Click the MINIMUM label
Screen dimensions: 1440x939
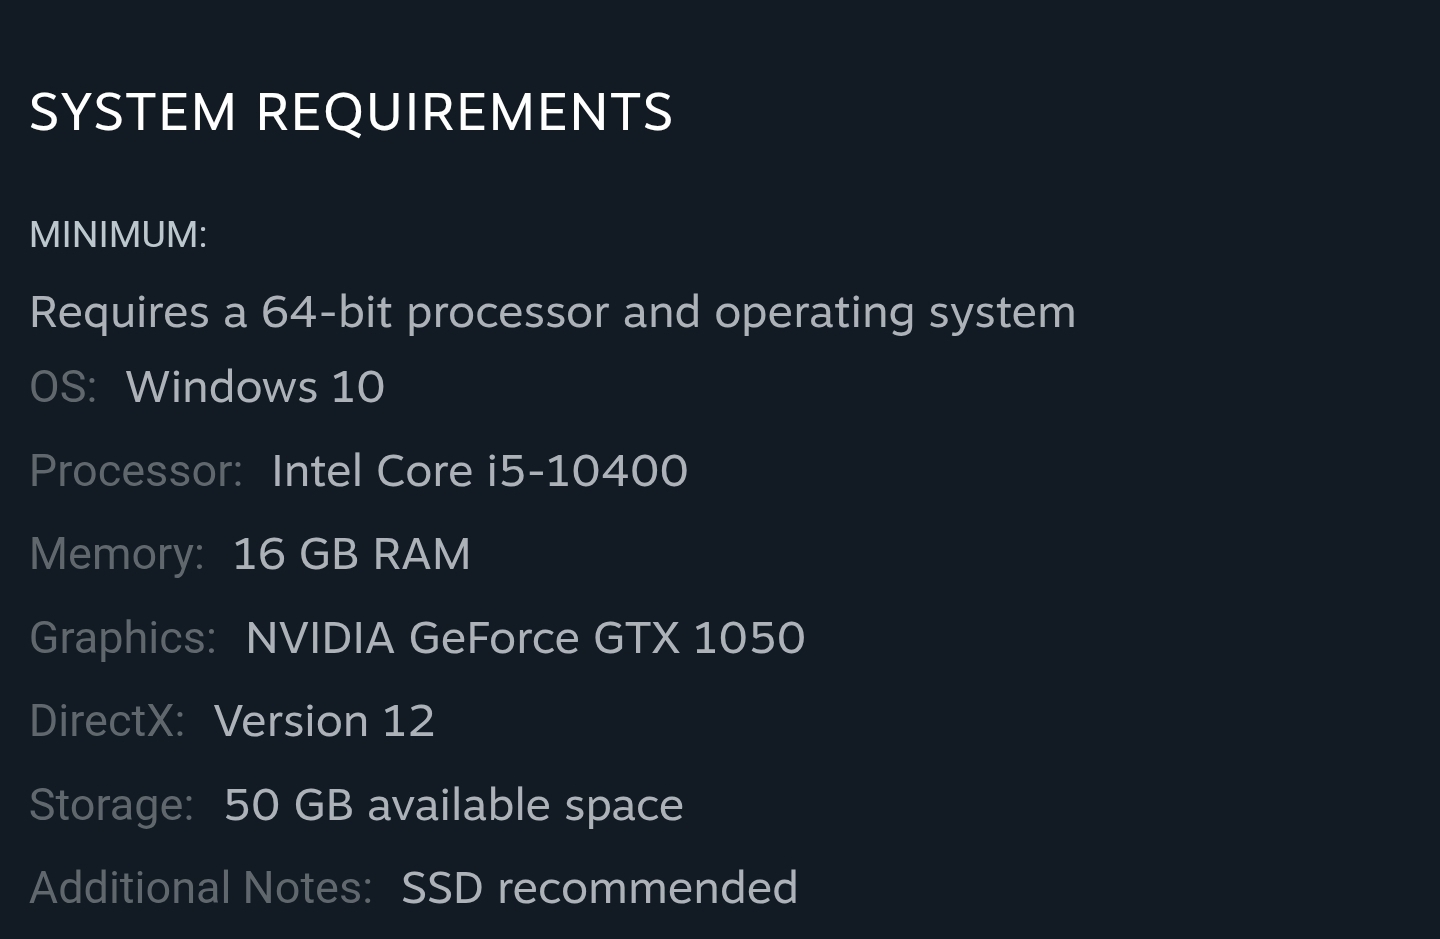click(118, 235)
